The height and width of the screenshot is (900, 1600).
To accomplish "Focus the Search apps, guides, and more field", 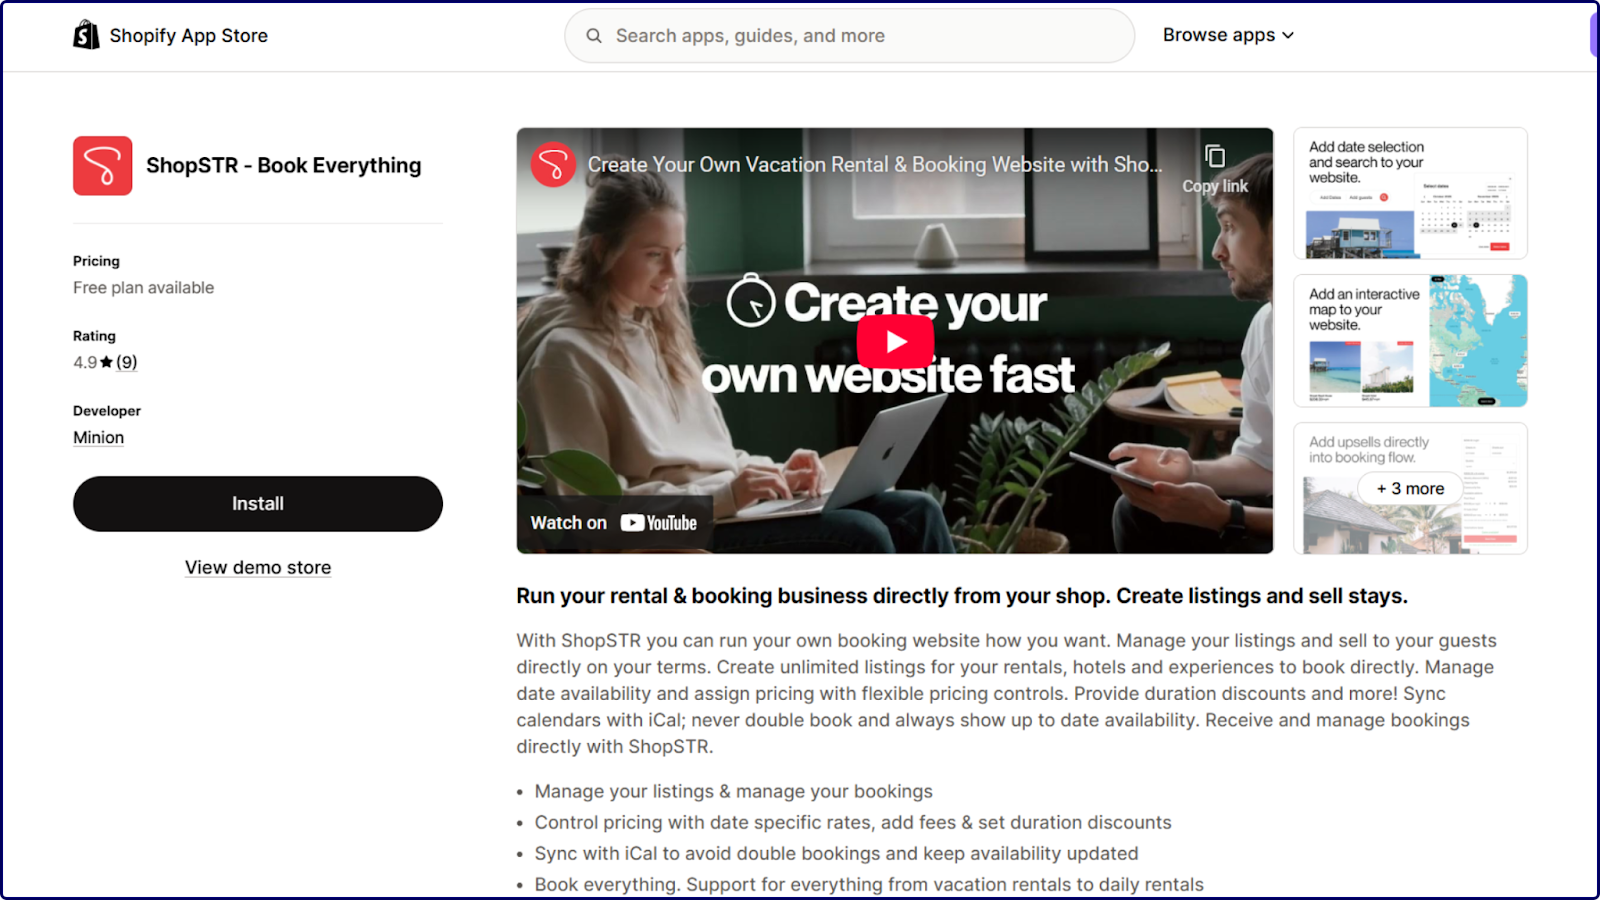I will pos(849,36).
